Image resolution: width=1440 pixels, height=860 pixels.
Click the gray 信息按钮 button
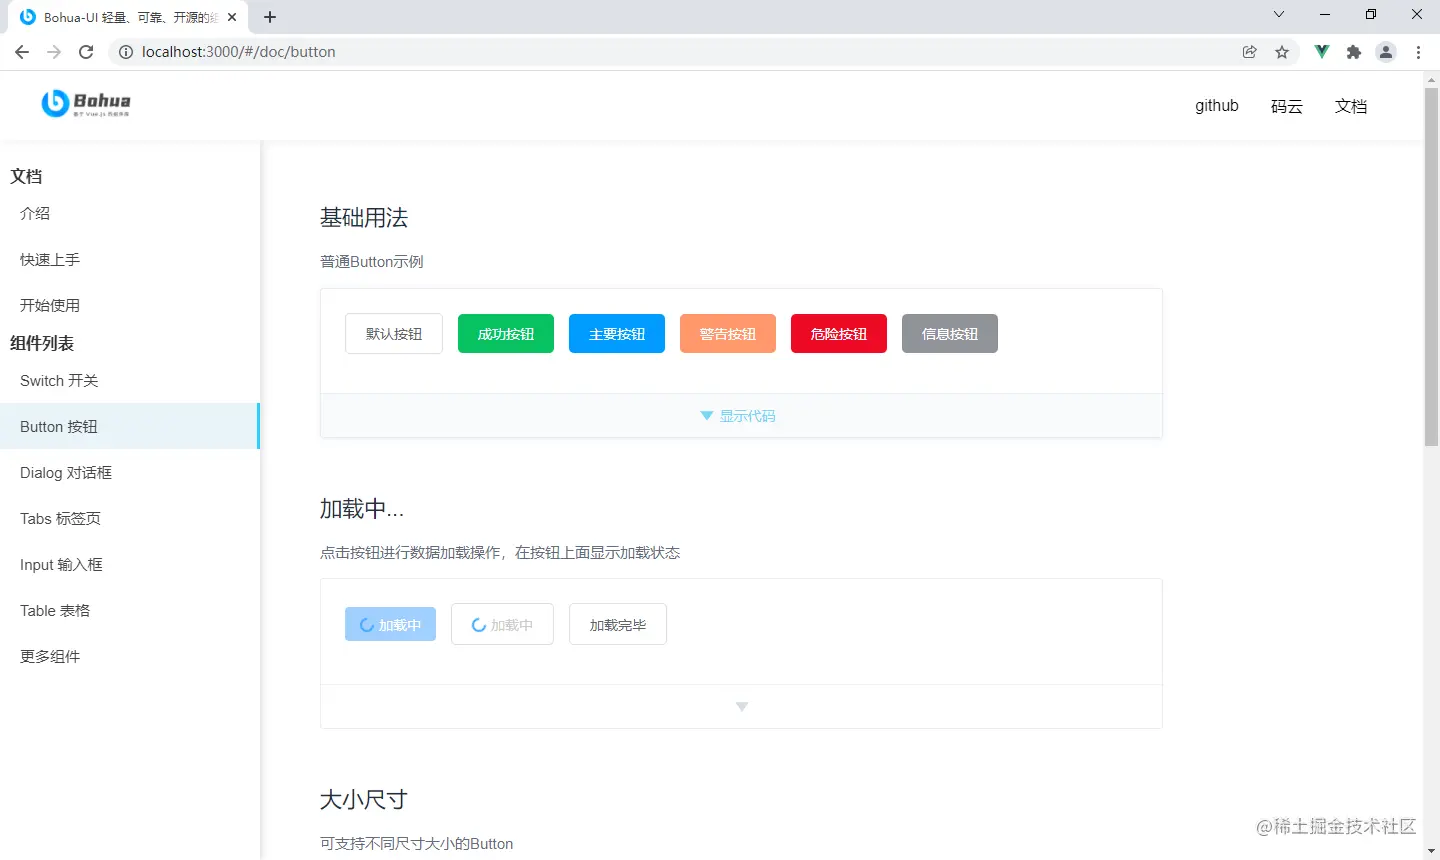[950, 334]
